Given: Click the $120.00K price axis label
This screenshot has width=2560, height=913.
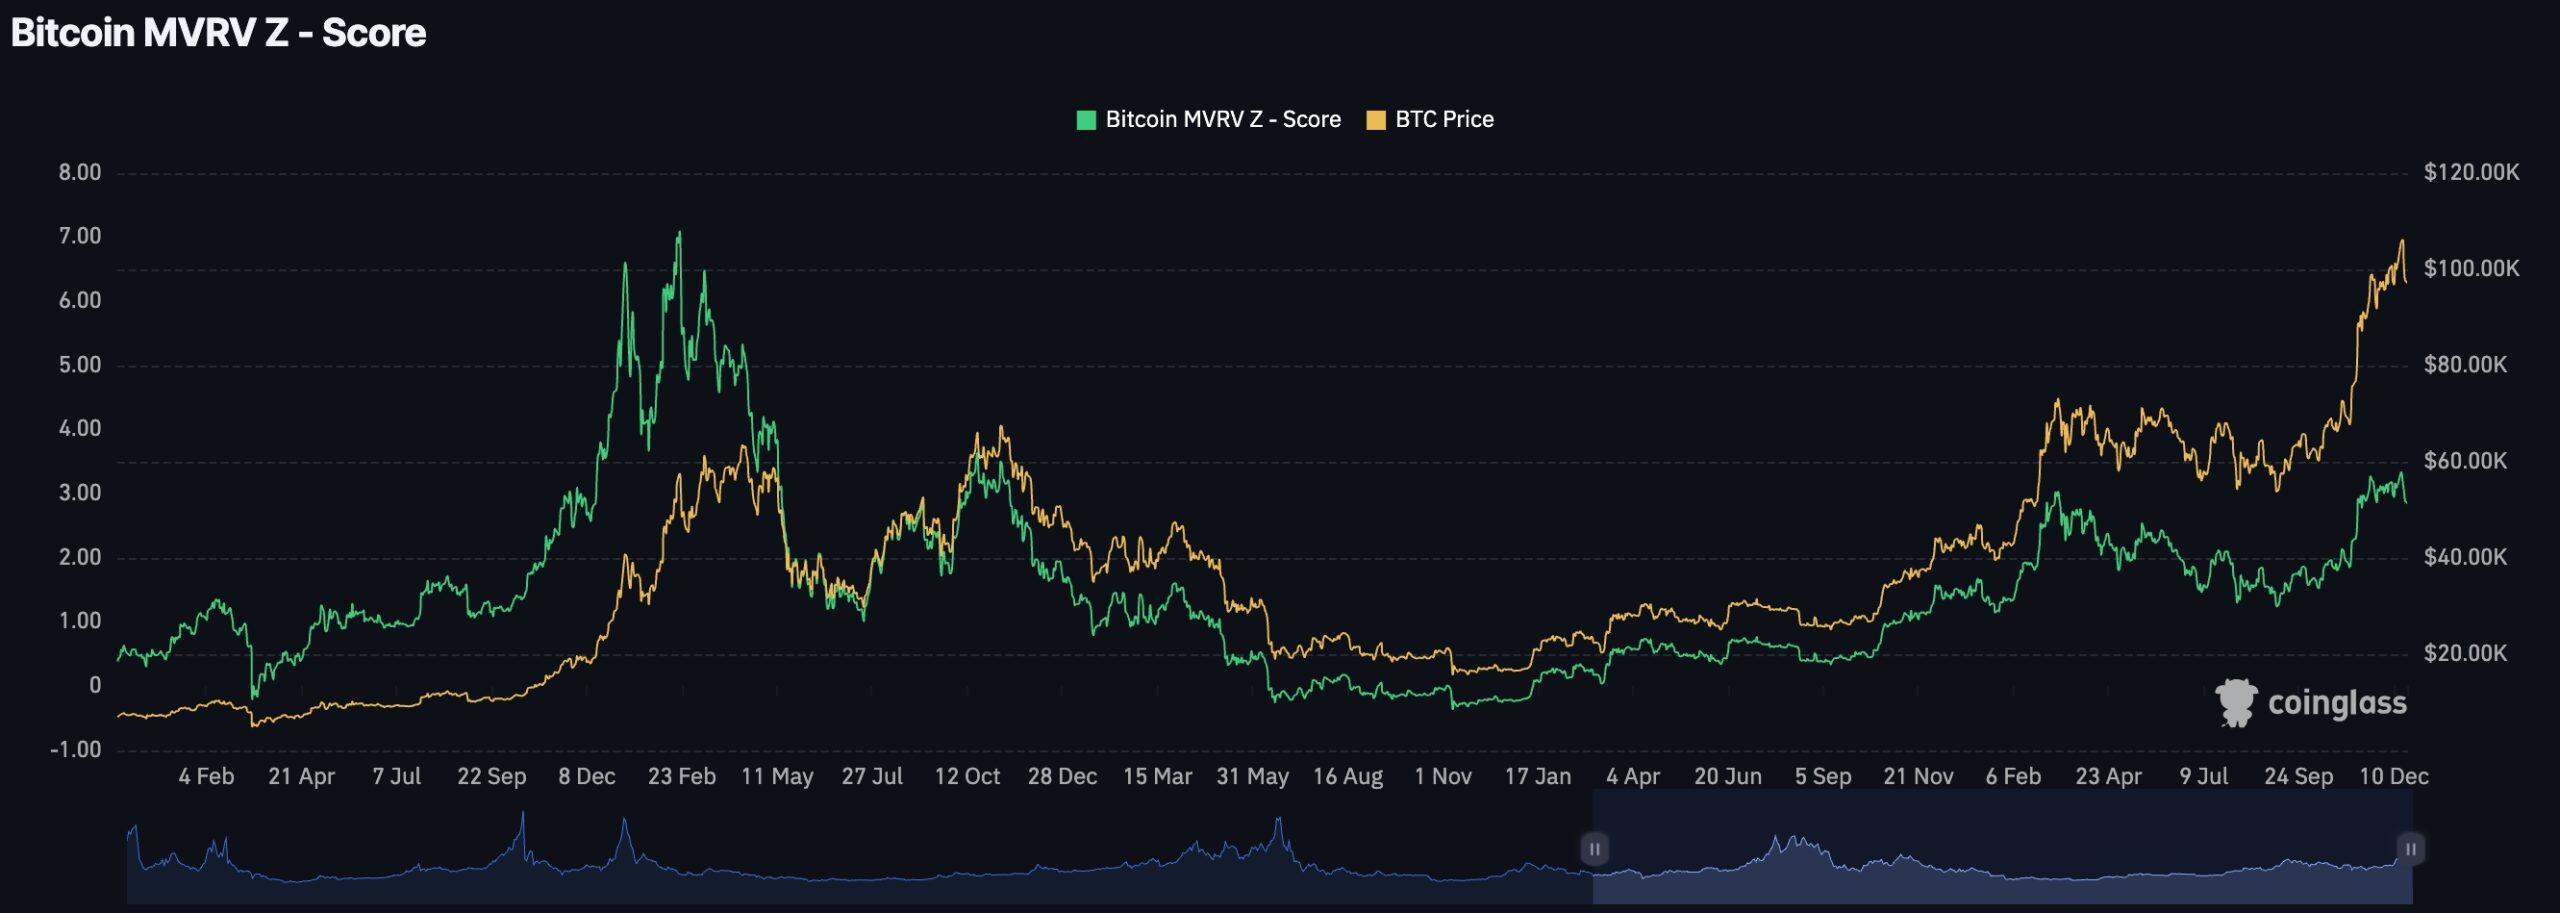Looking at the screenshot, I should tap(2471, 172).
